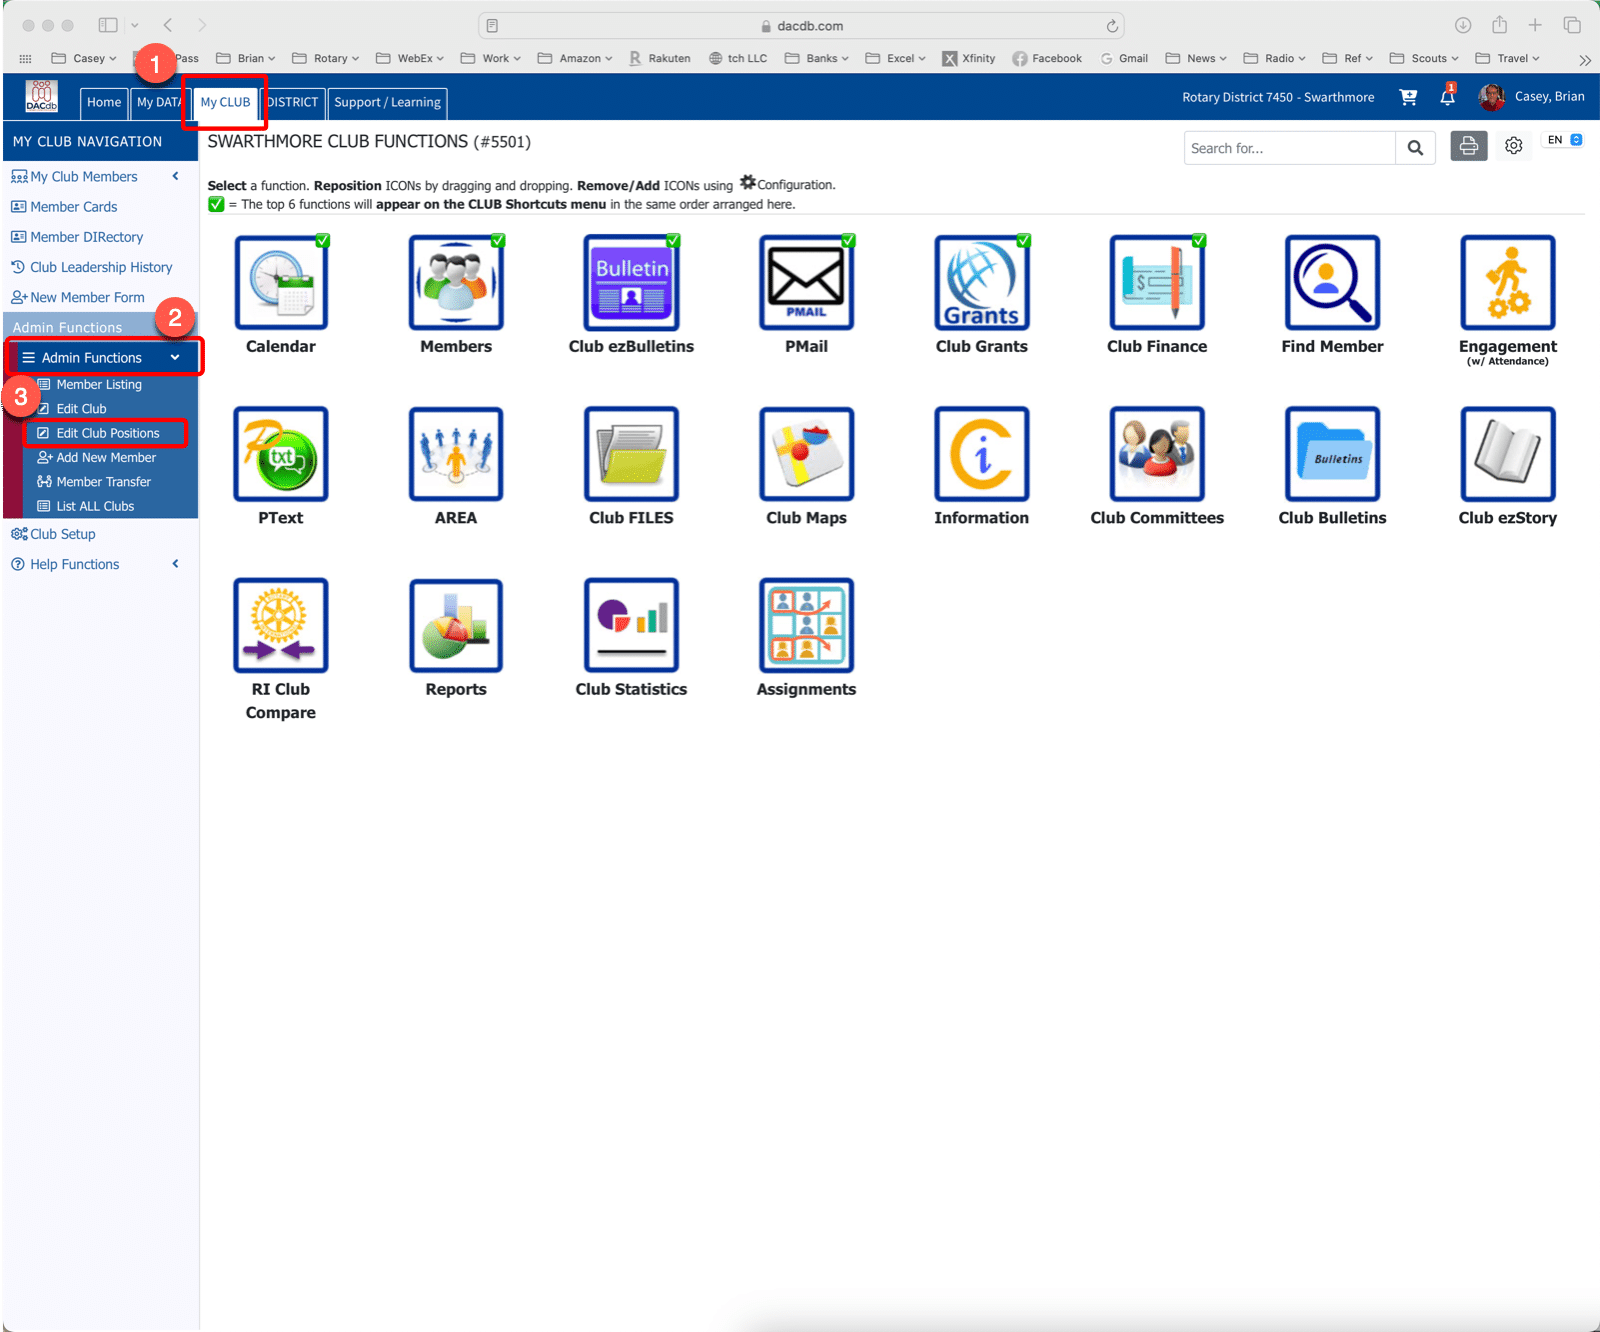Open the Safari Share button
1600x1332 pixels.
tap(1499, 25)
